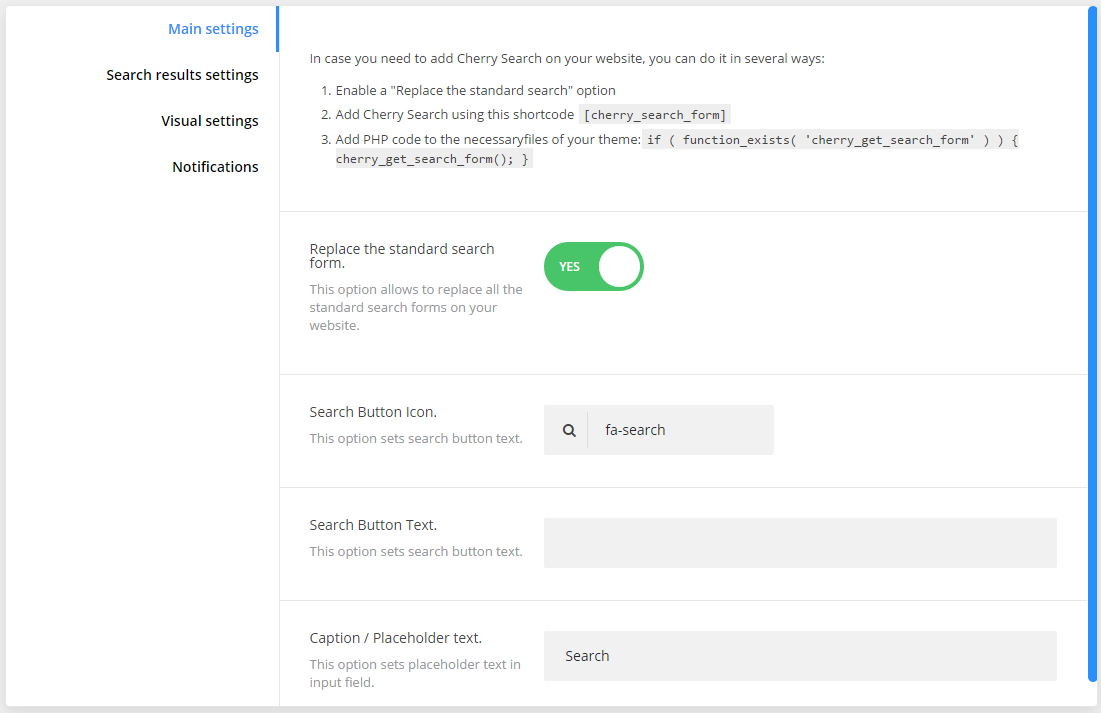Click the "Replace the standard search form." label
This screenshot has width=1101, height=713.
pyautogui.click(x=402, y=256)
